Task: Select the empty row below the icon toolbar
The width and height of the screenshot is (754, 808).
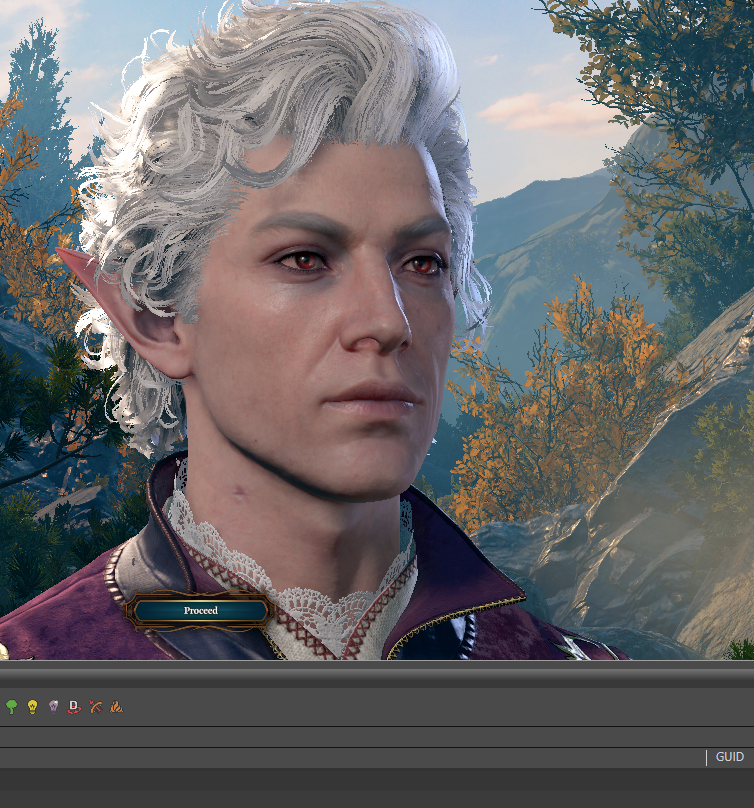Action: 377,737
